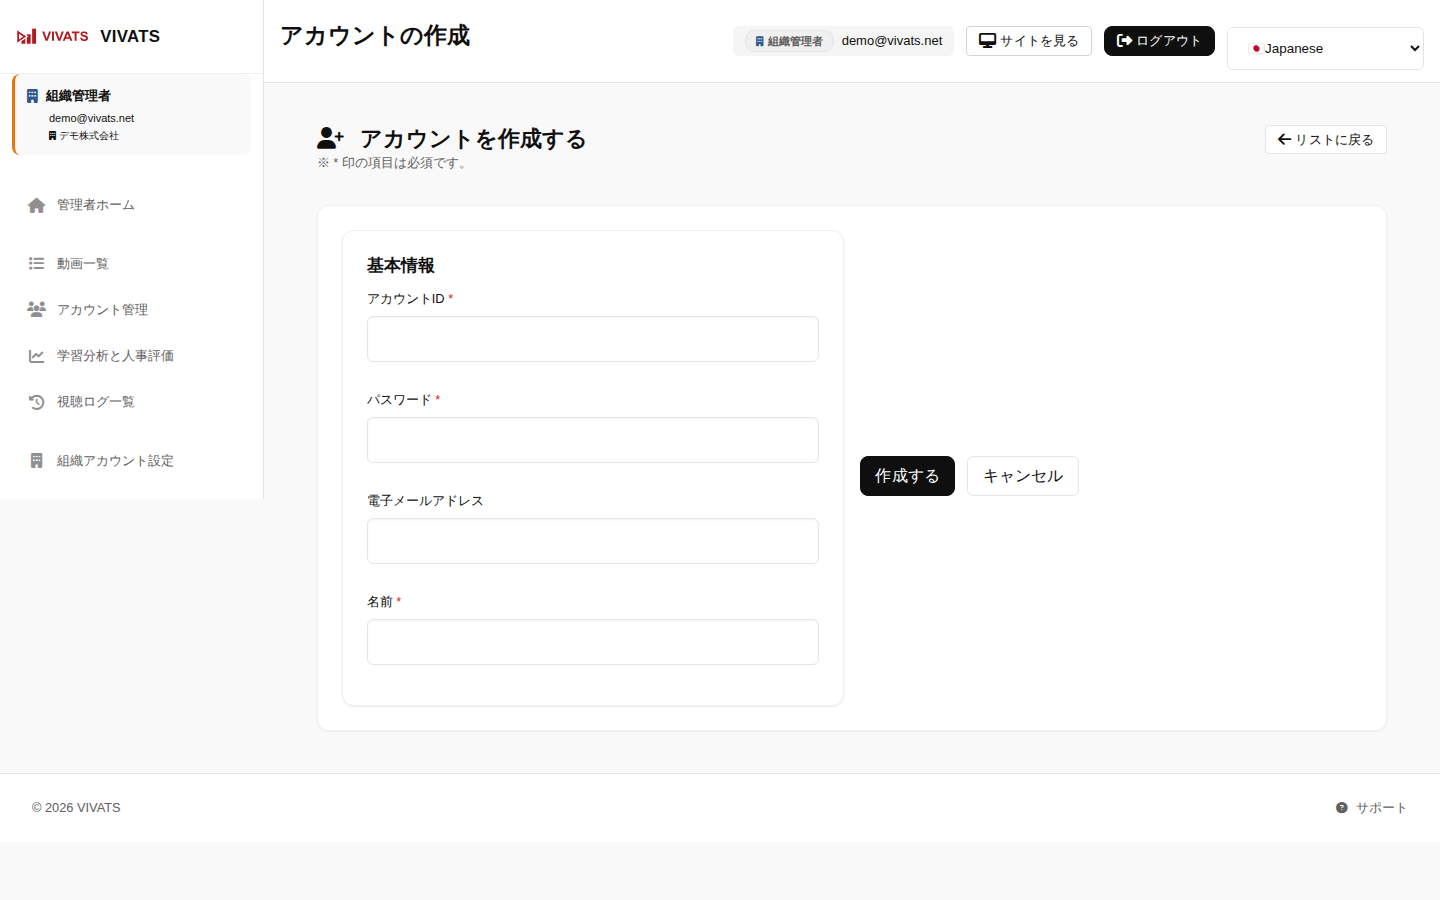
Task: Click the building icon in the 組織管理者 sidebar card
Action: pos(33,96)
